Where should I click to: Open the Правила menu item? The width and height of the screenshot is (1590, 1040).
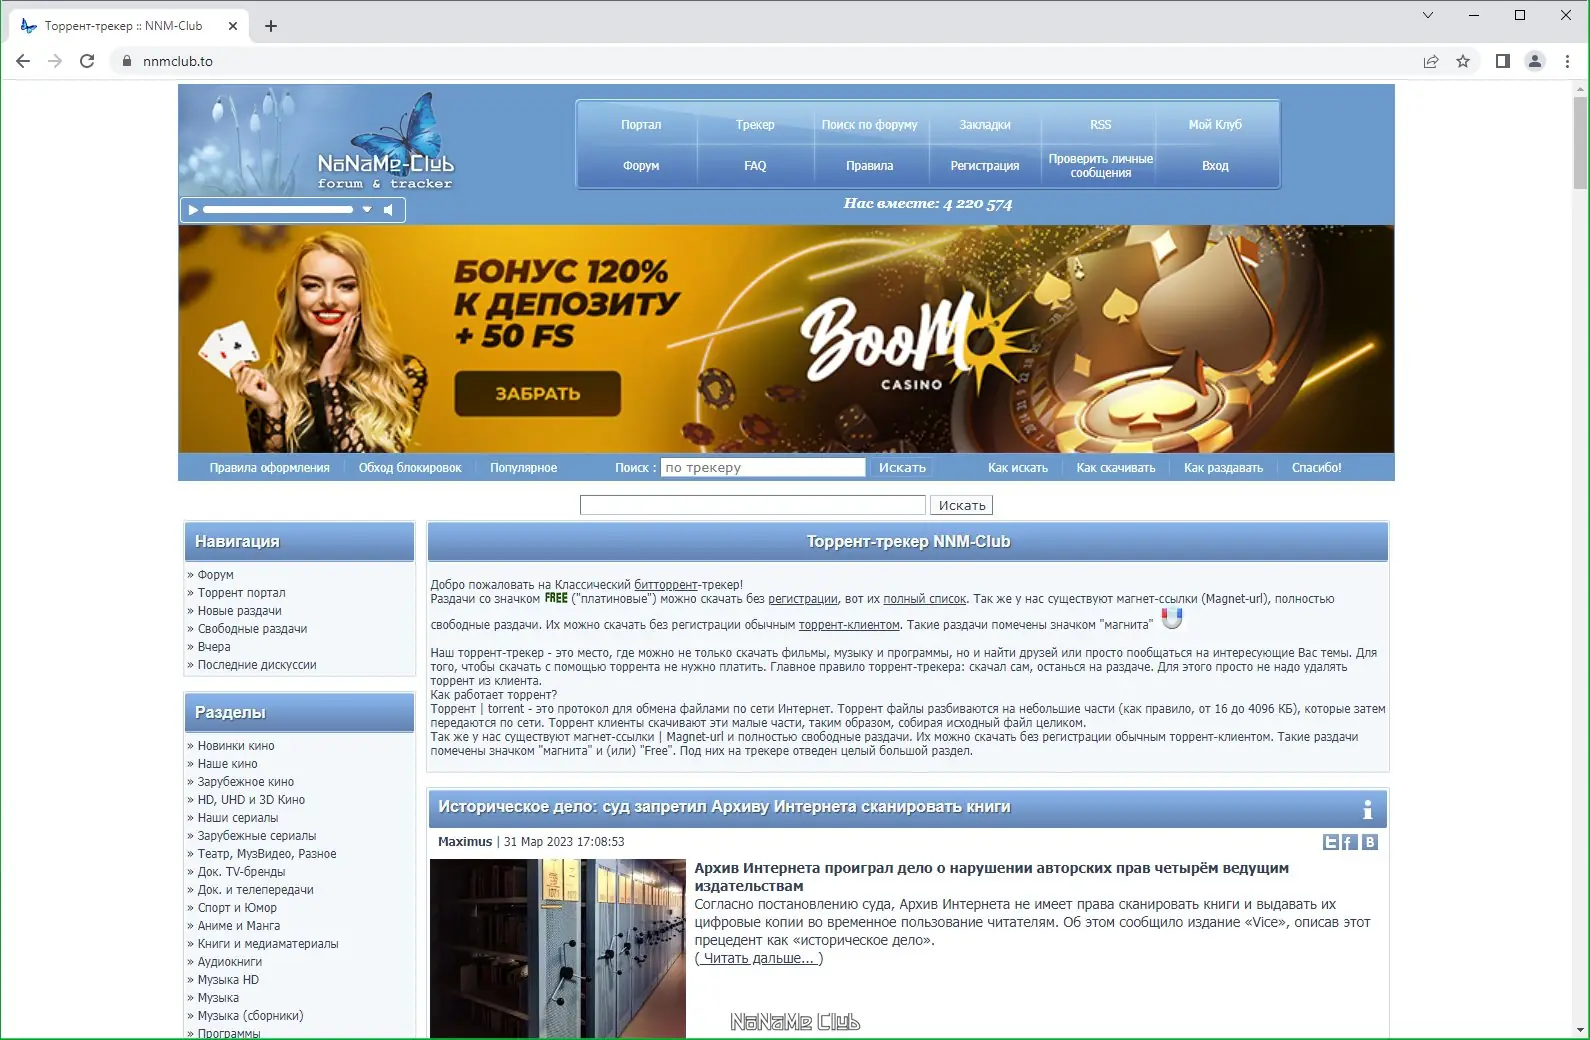pyautogui.click(x=869, y=166)
